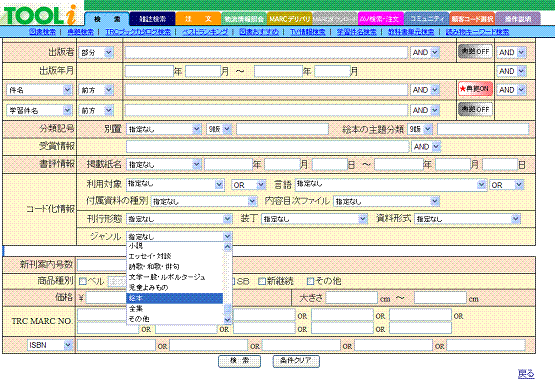Image resolution: width=555 pixels, height=383 pixels.
Task: Open the ISBN identifier-type dropdown
Action: [x=50, y=345]
